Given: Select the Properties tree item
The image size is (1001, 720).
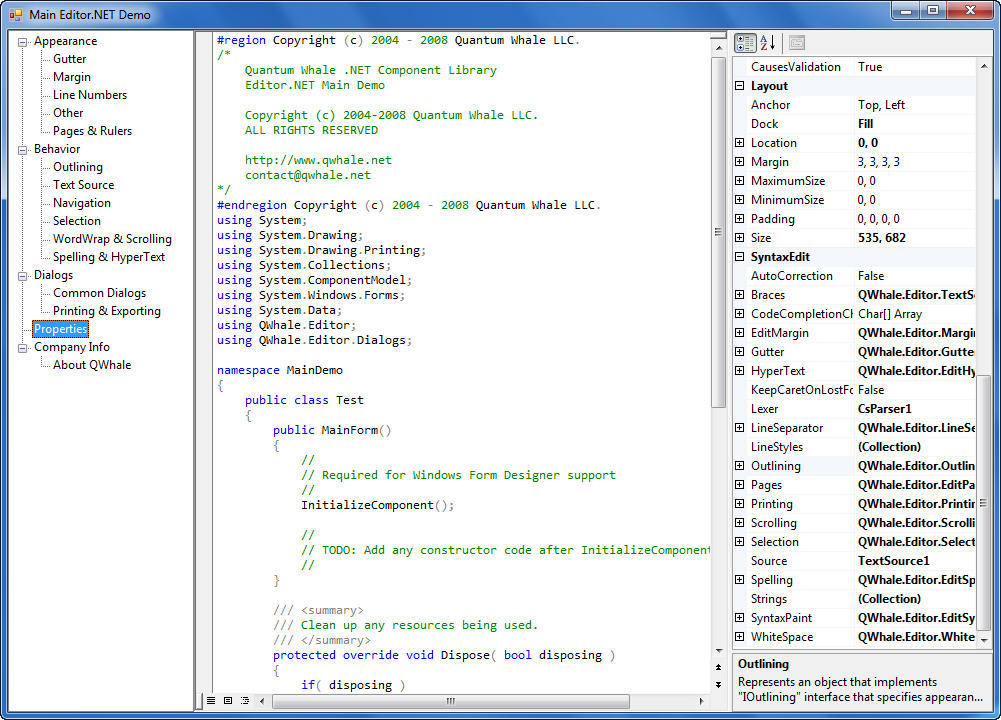Looking at the screenshot, I should [x=61, y=329].
